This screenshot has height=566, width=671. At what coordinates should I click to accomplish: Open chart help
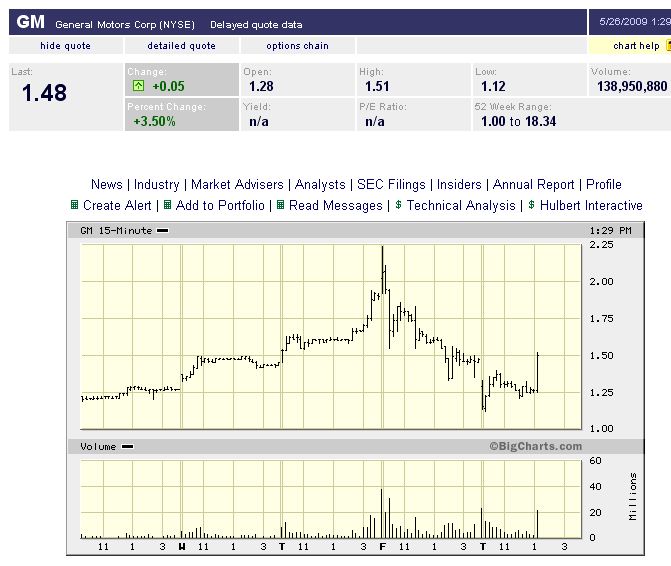tap(636, 46)
